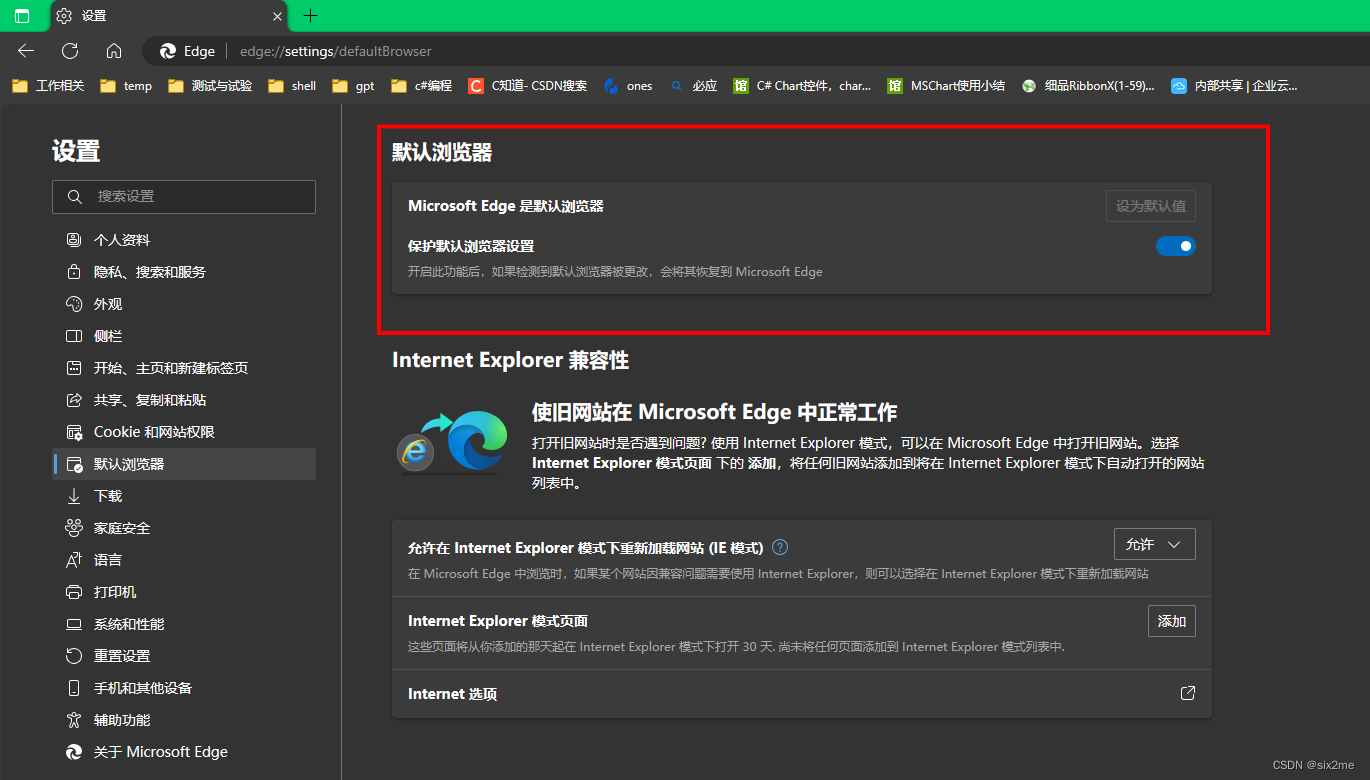Open shell bookmark folder
The image size is (1370, 780).
point(292,86)
